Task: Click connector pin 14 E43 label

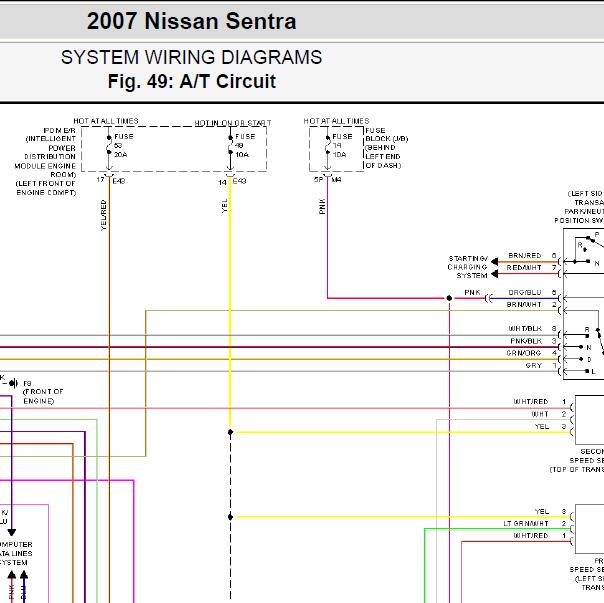Action: 232,181
